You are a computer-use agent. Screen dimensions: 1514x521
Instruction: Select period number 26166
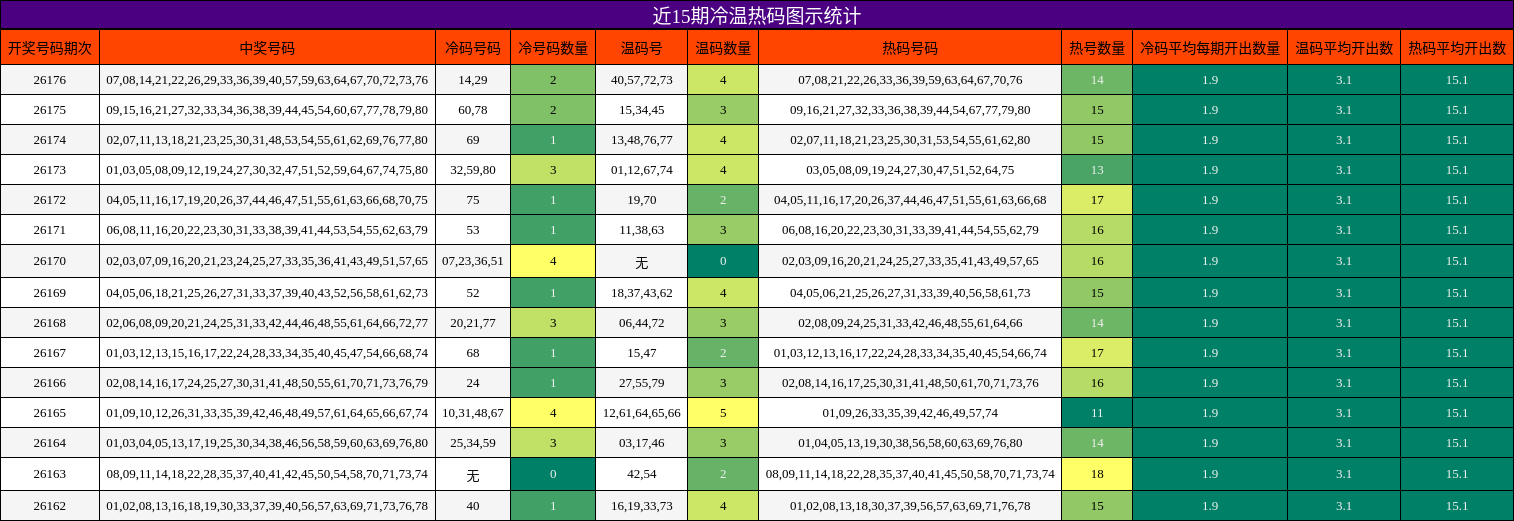click(50, 383)
